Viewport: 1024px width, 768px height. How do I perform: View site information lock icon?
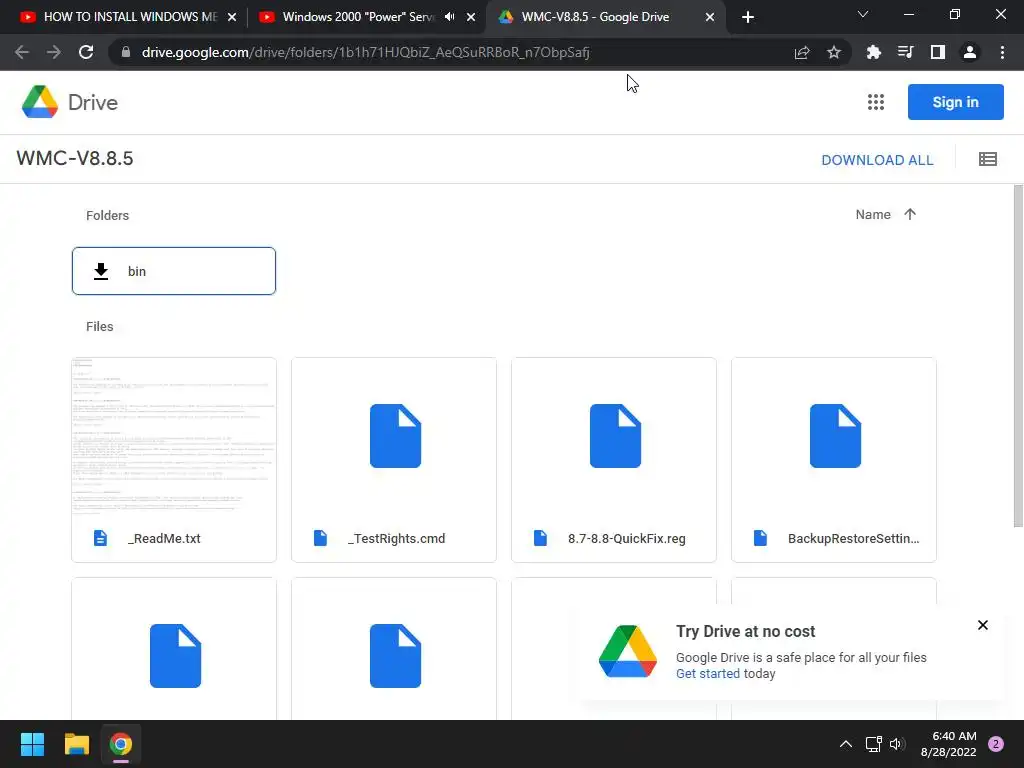coord(126,52)
